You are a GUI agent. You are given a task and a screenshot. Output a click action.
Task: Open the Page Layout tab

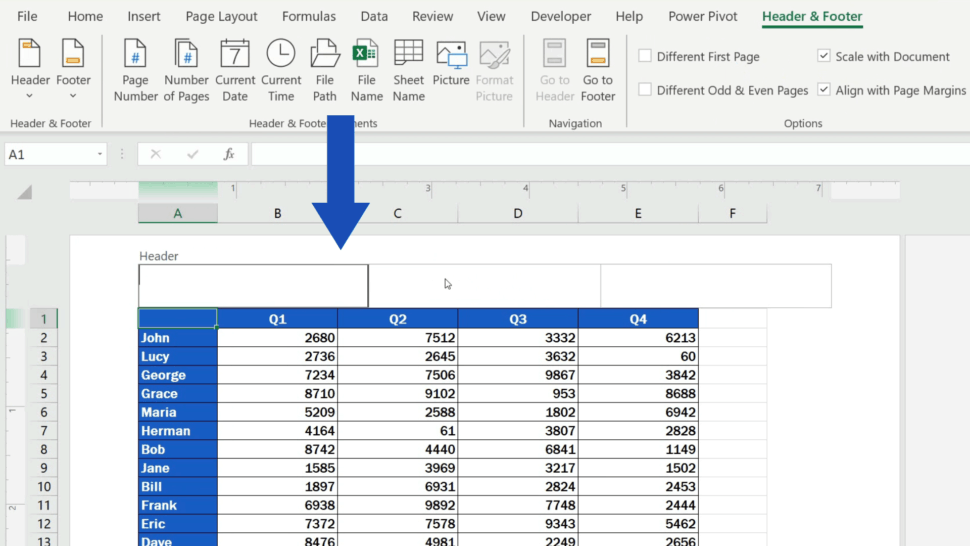click(x=221, y=16)
